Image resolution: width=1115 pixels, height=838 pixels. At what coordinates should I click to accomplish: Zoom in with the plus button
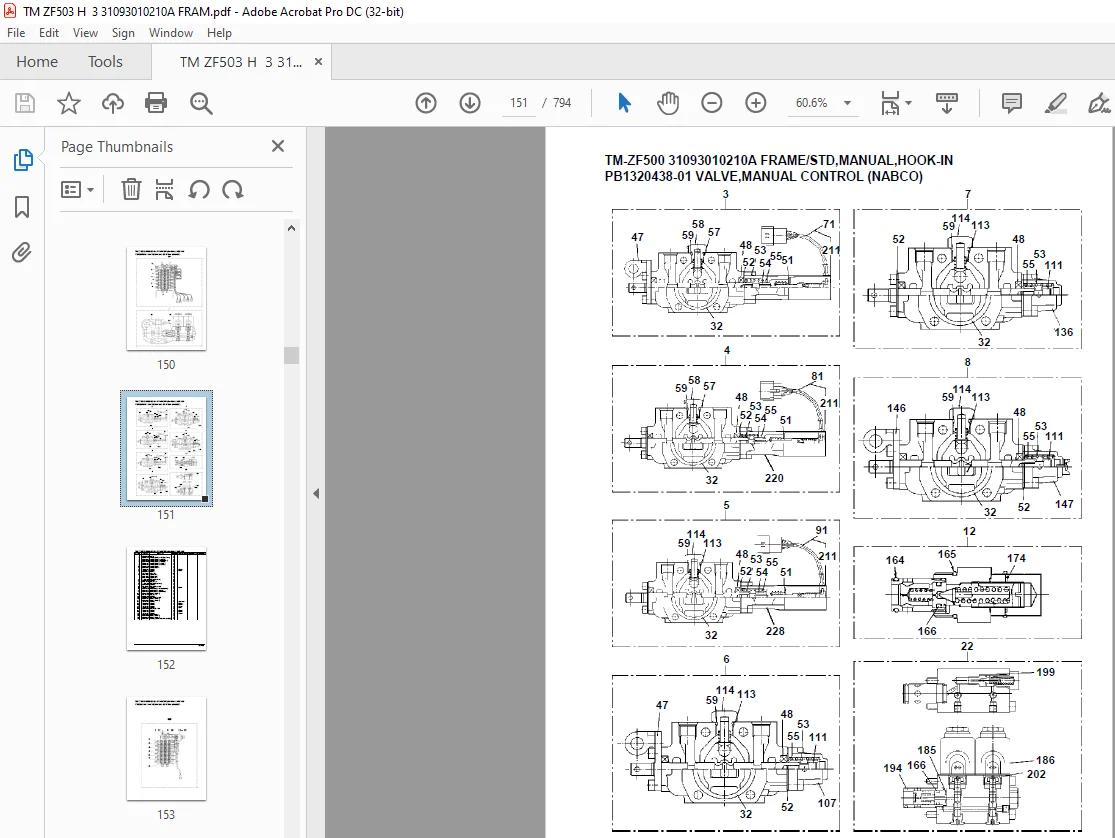[755, 103]
